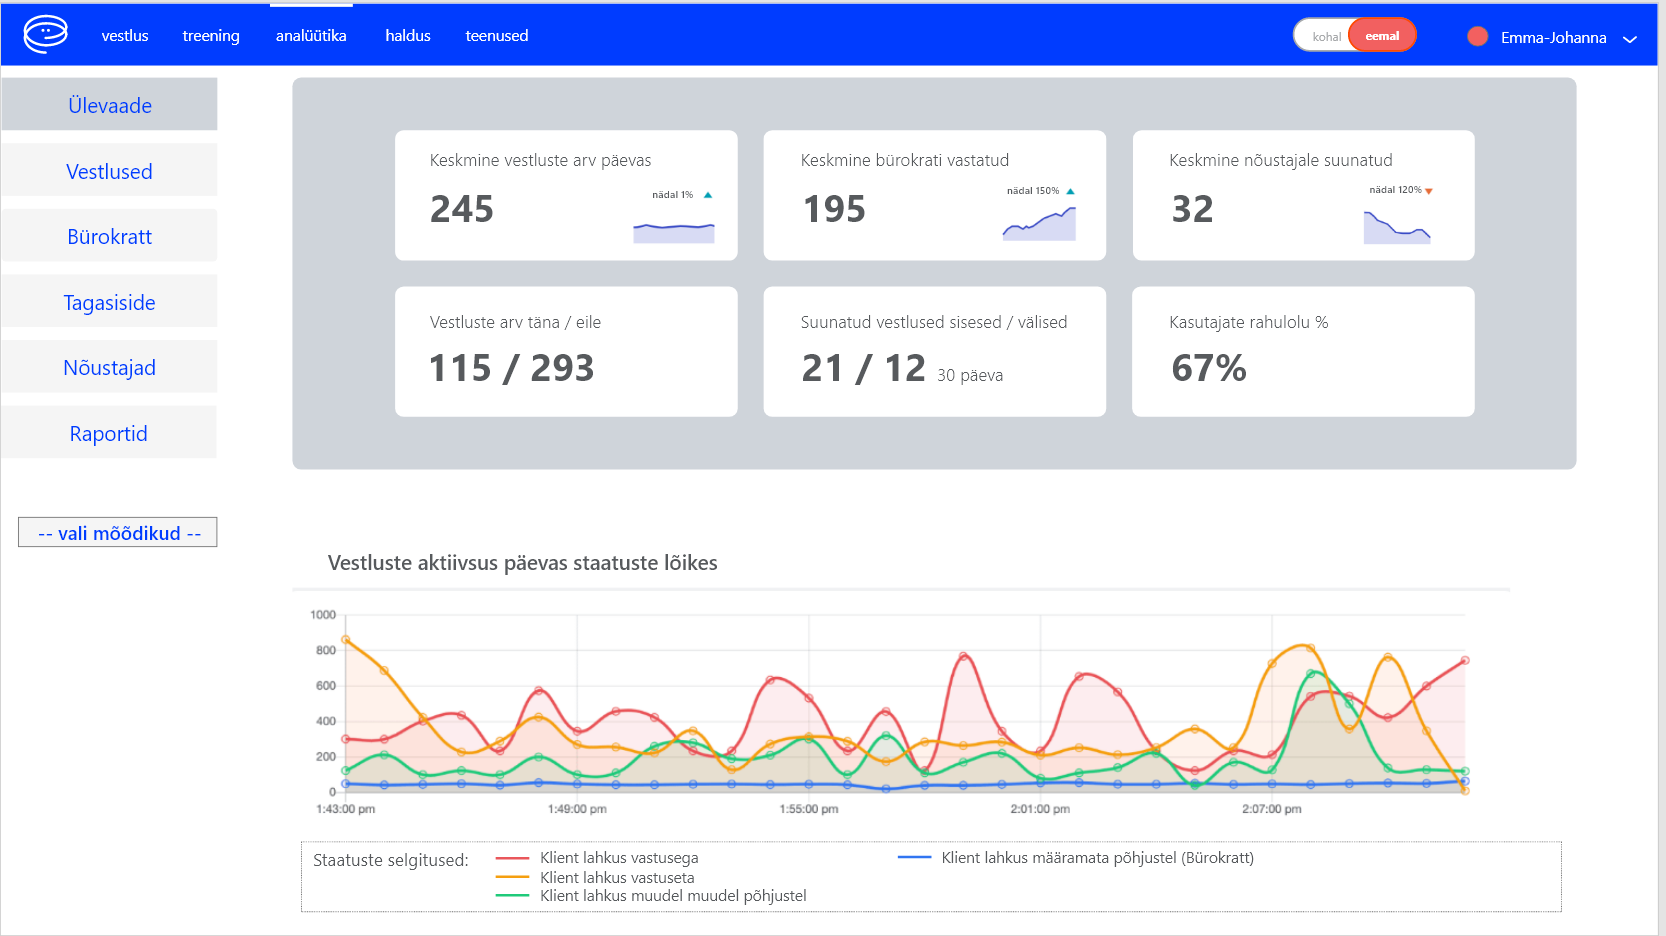
Task: Toggle 'Klient lahkus vastuseta' orange legend
Action: pyautogui.click(x=596, y=877)
